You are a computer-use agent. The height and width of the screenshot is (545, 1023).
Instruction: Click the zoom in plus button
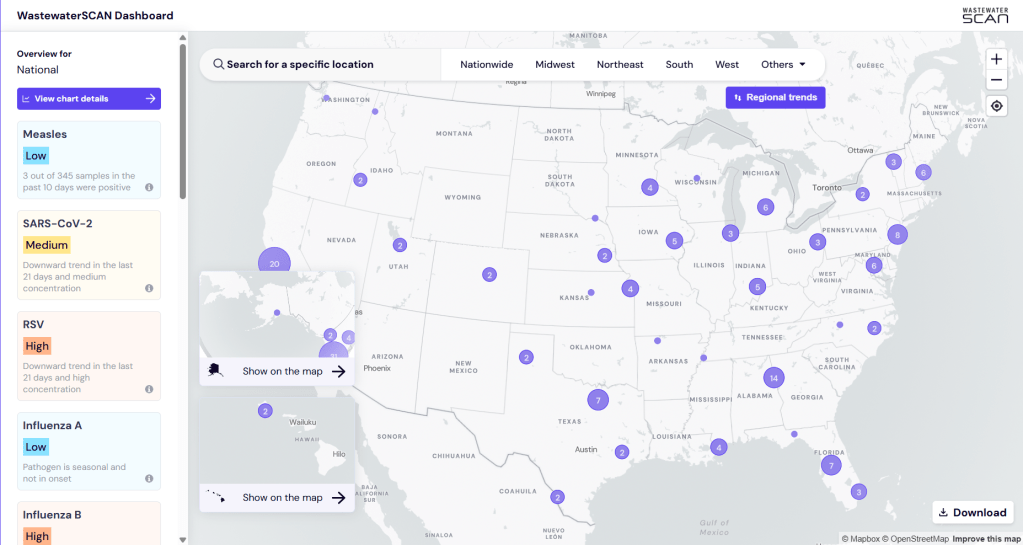click(x=996, y=59)
